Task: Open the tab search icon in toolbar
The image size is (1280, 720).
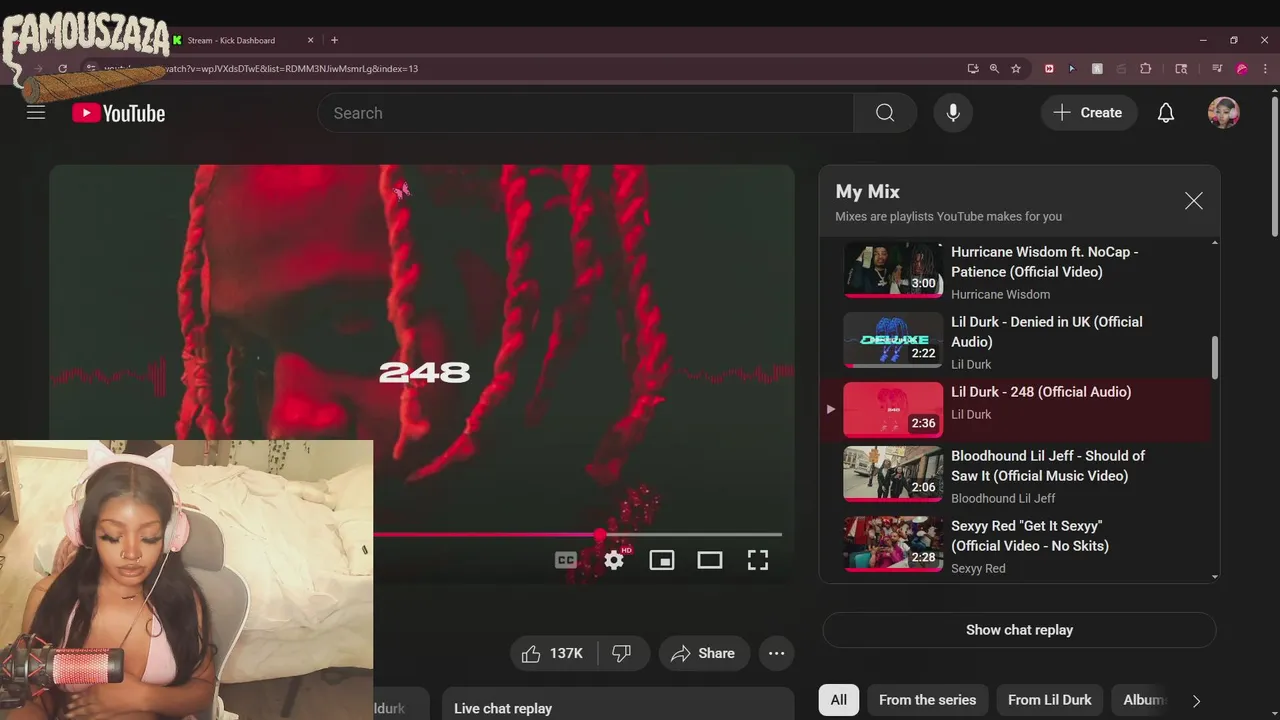Action: coord(1181,69)
